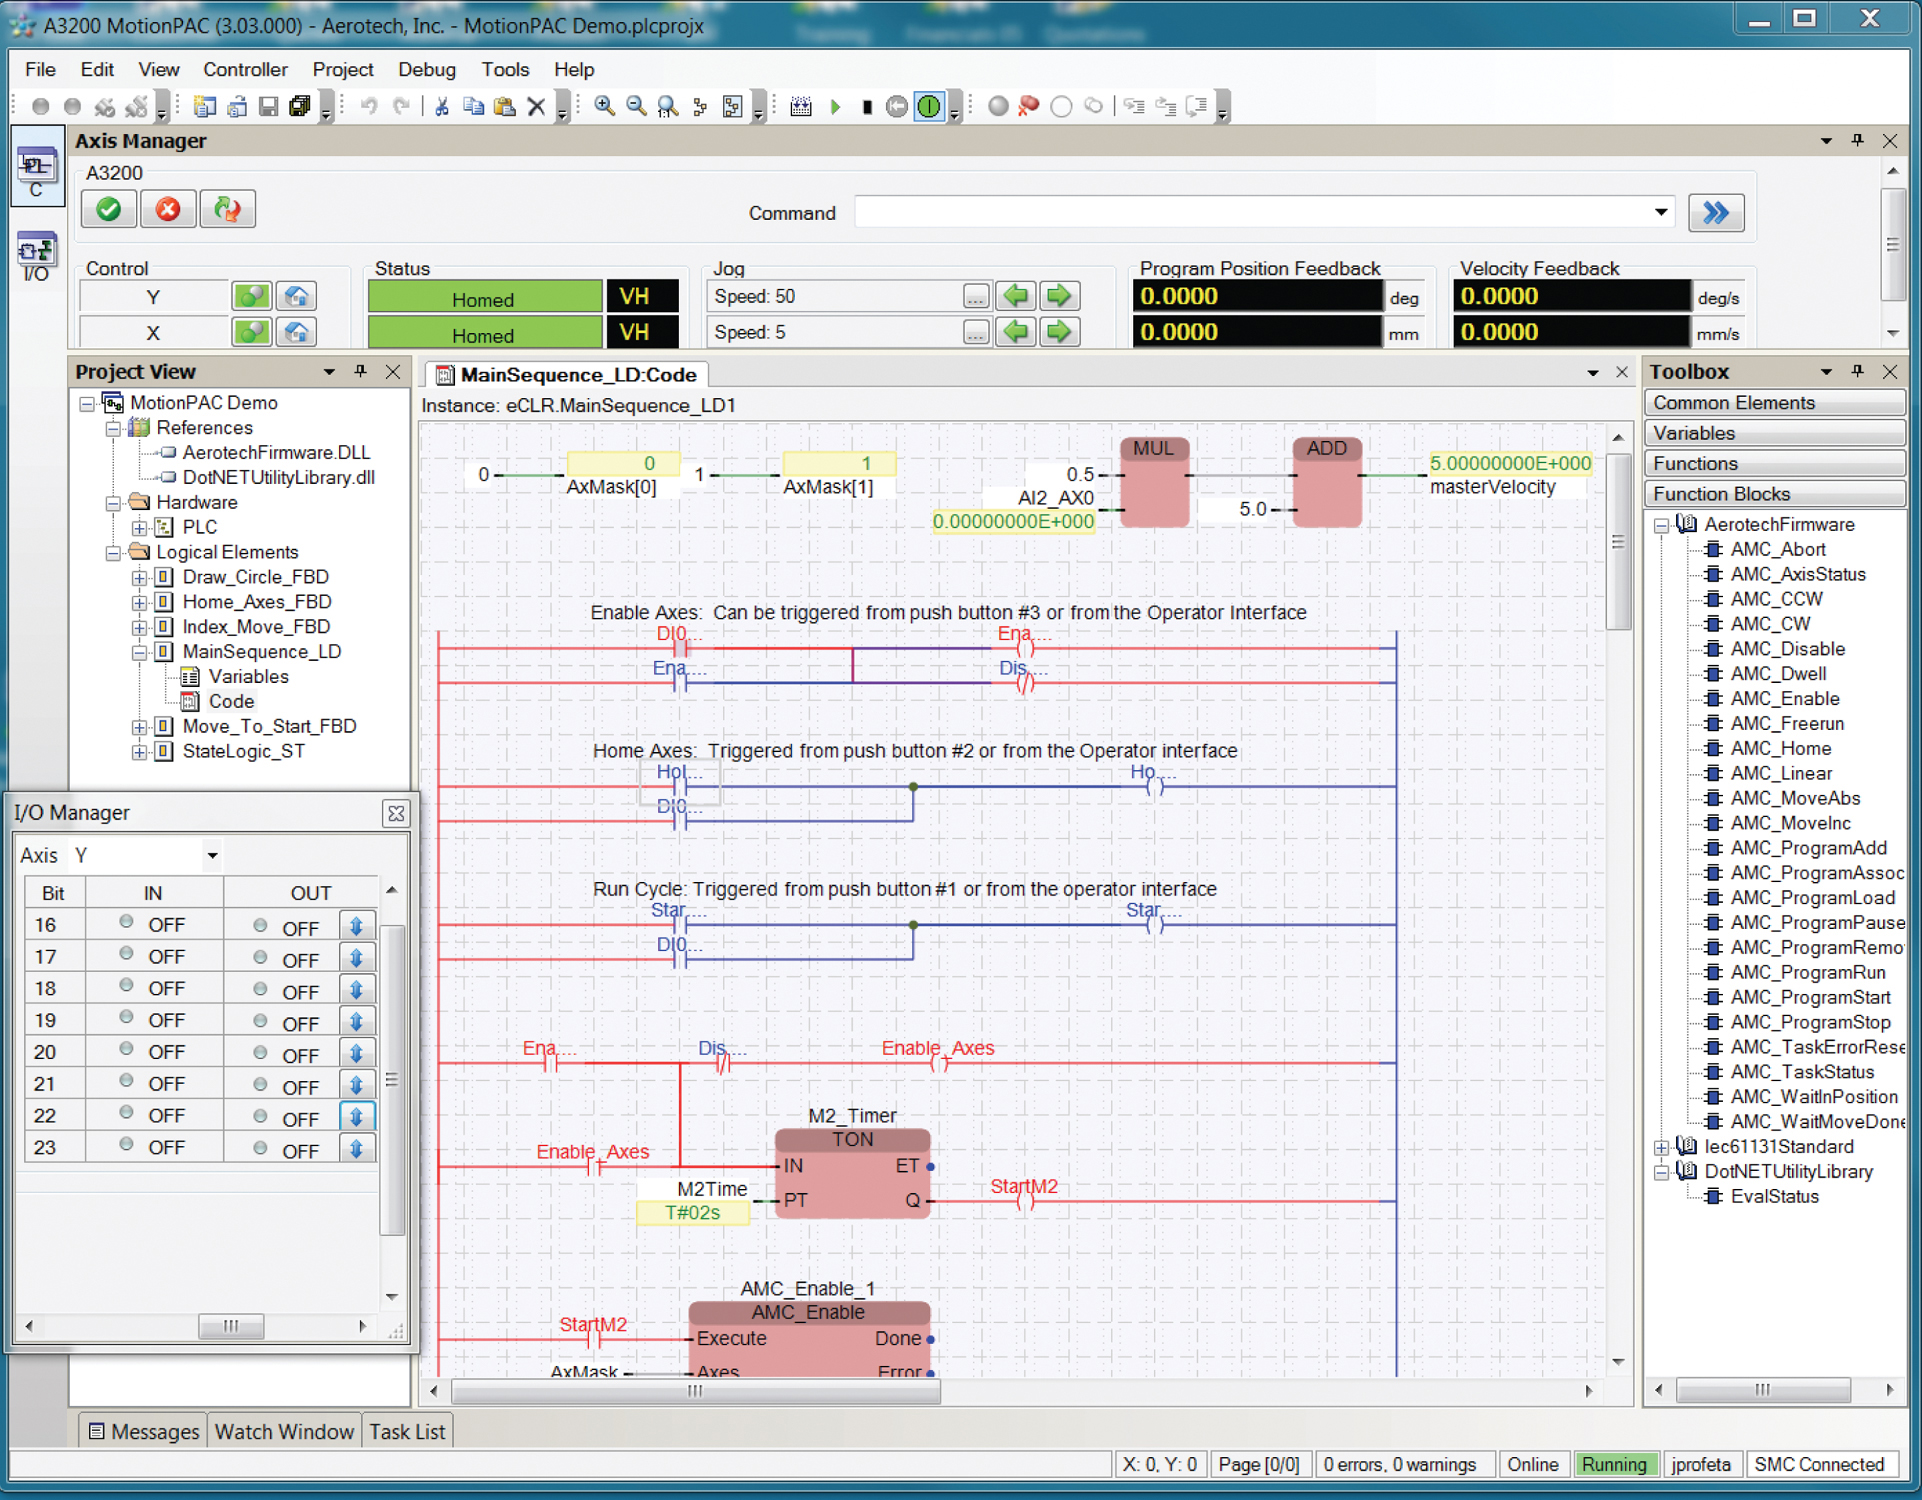
Task: Click the Cut scissors toolbar icon
Action: [441, 107]
